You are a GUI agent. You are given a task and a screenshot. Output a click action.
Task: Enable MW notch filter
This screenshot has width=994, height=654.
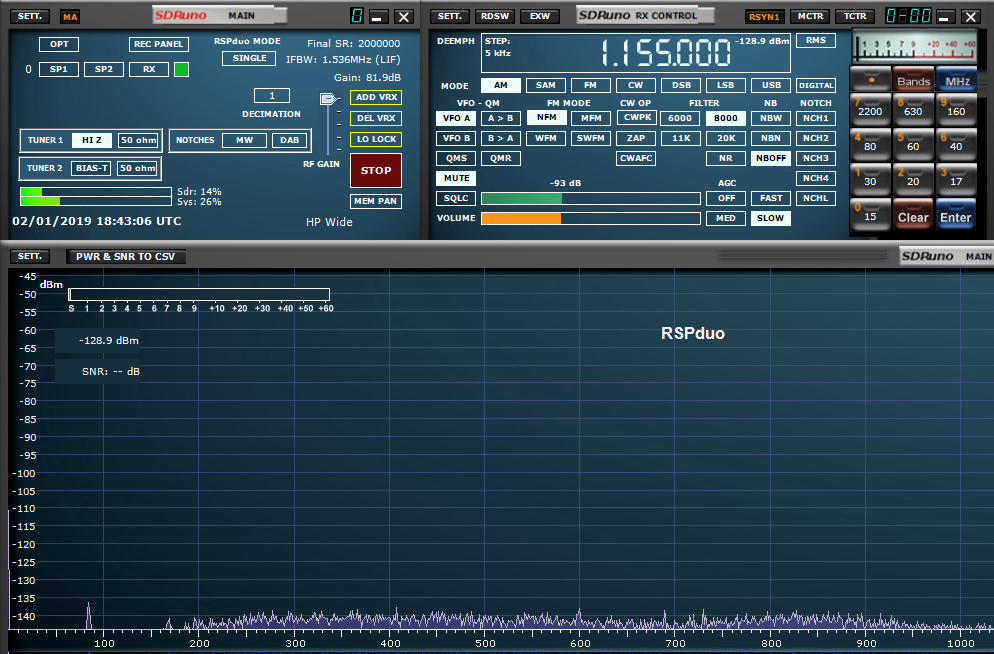pyautogui.click(x=245, y=140)
